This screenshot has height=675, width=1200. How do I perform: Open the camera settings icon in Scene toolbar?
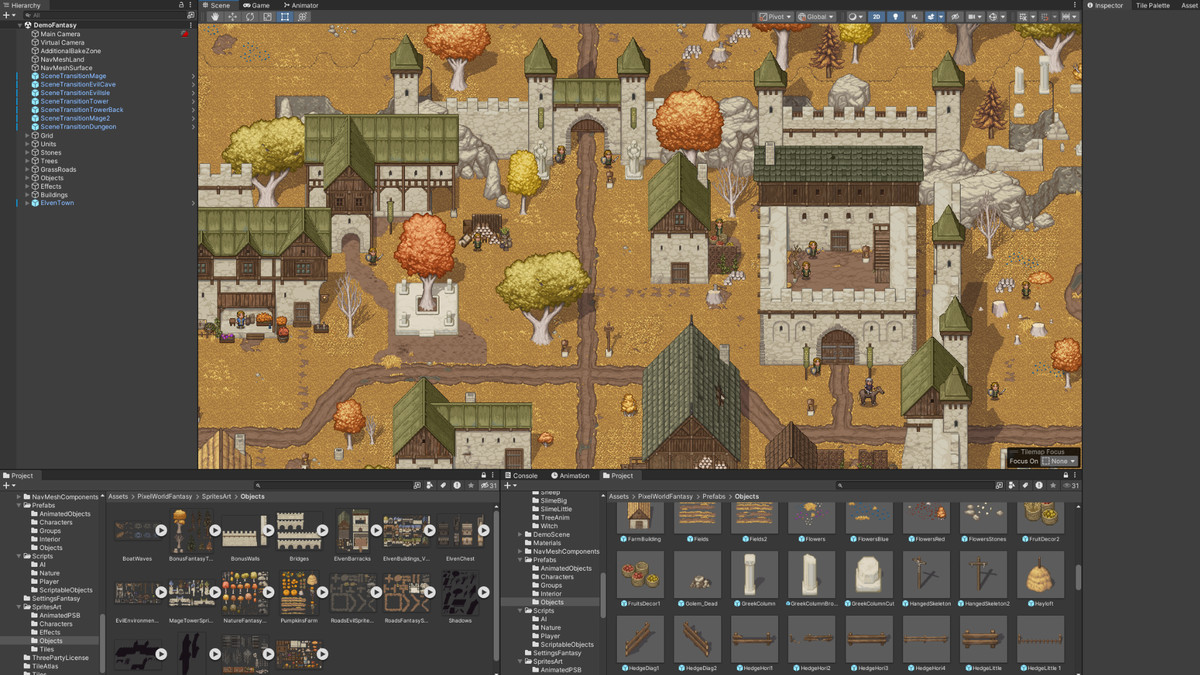pos(973,16)
